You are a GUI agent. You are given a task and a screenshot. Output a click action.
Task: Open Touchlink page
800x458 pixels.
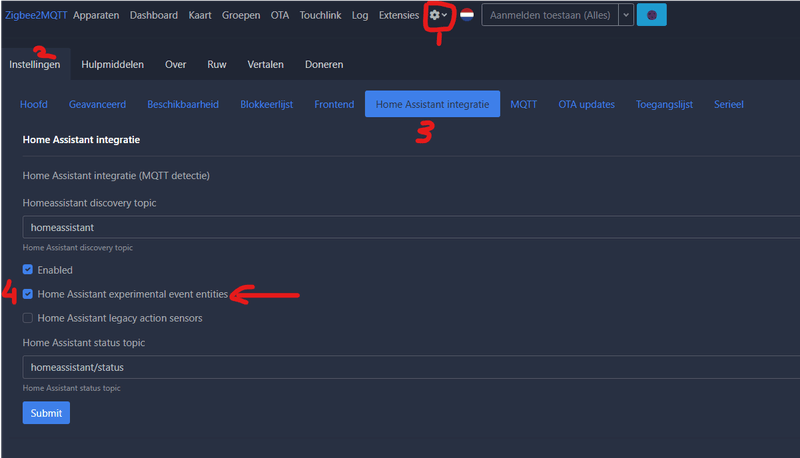(x=320, y=15)
